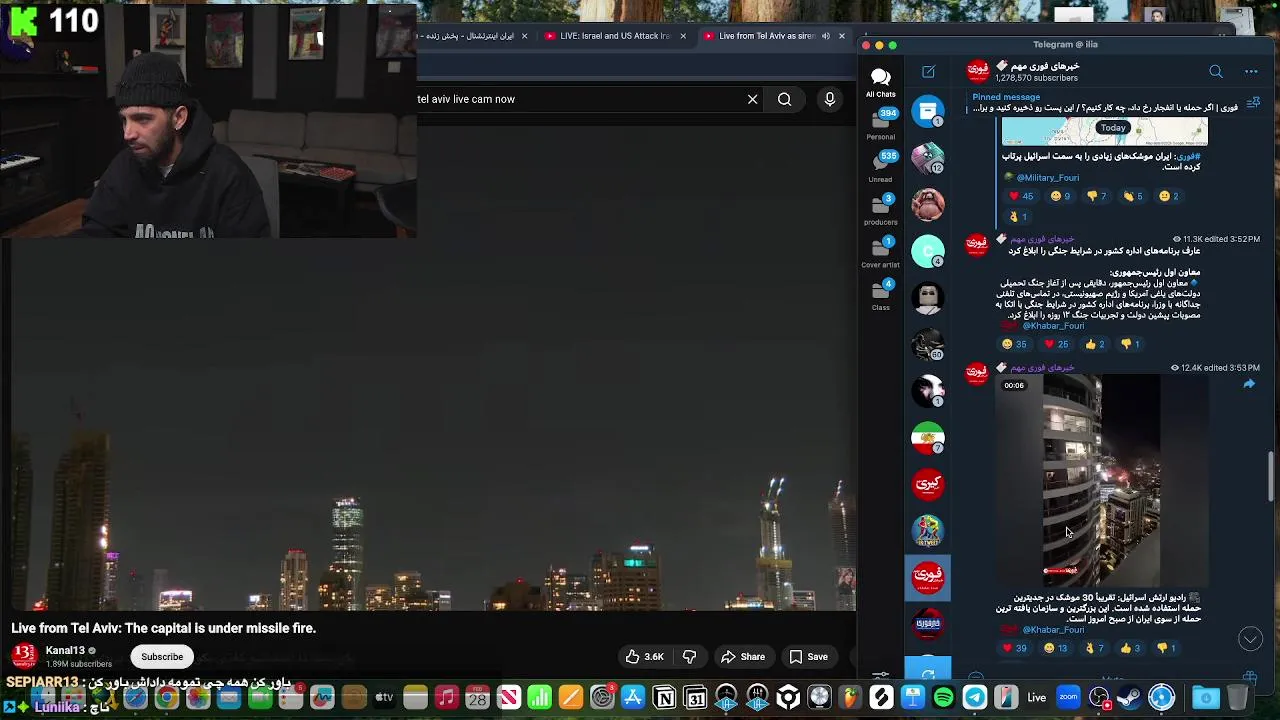Image resolution: width=1280 pixels, height=720 pixels.
Task: Dislike the YouTube video
Action: [x=689, y=657]
